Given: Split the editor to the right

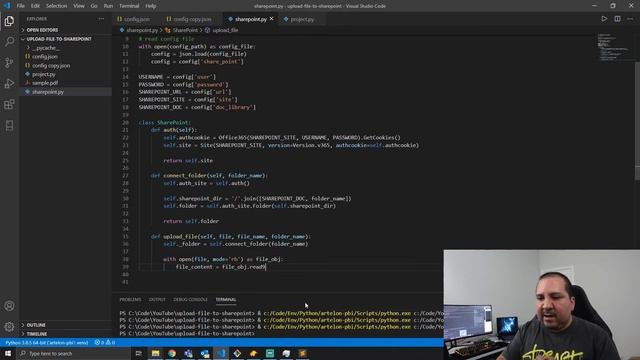Looking at the screenshot, I should 617,19.
